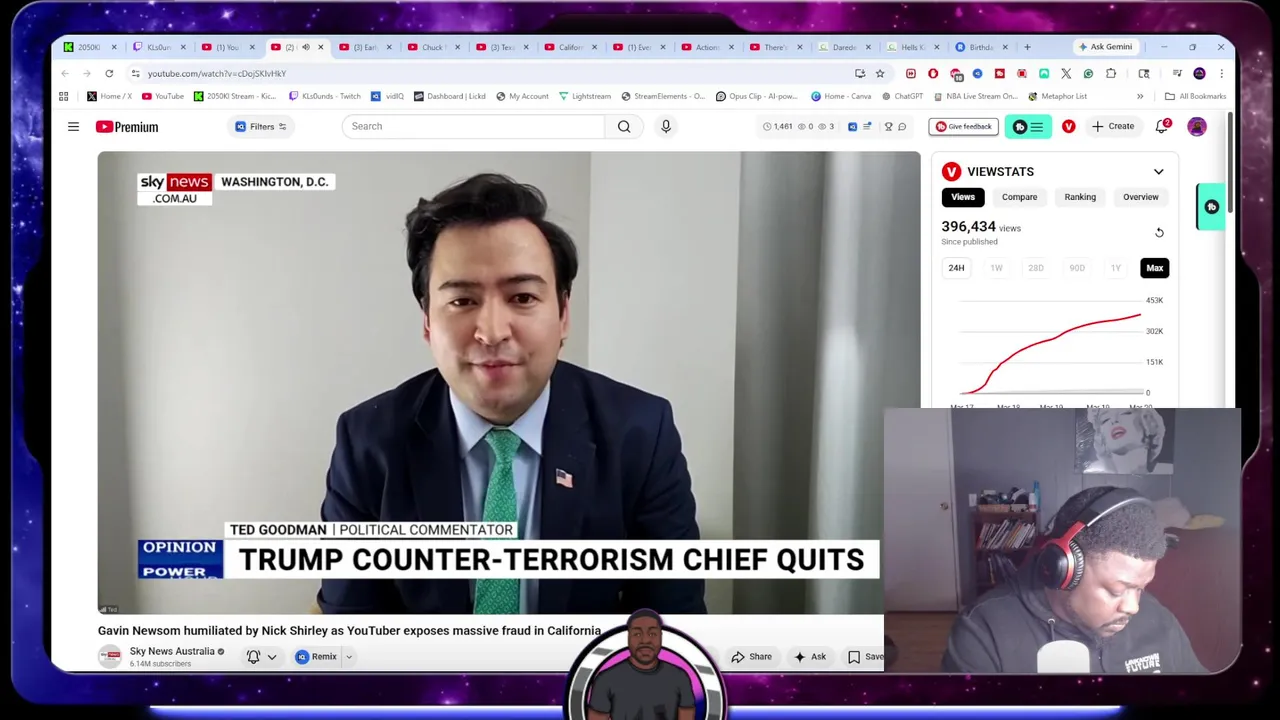Click the Remix button
The width and height of the screenshot is (1280, 720).
coord(316,657)
